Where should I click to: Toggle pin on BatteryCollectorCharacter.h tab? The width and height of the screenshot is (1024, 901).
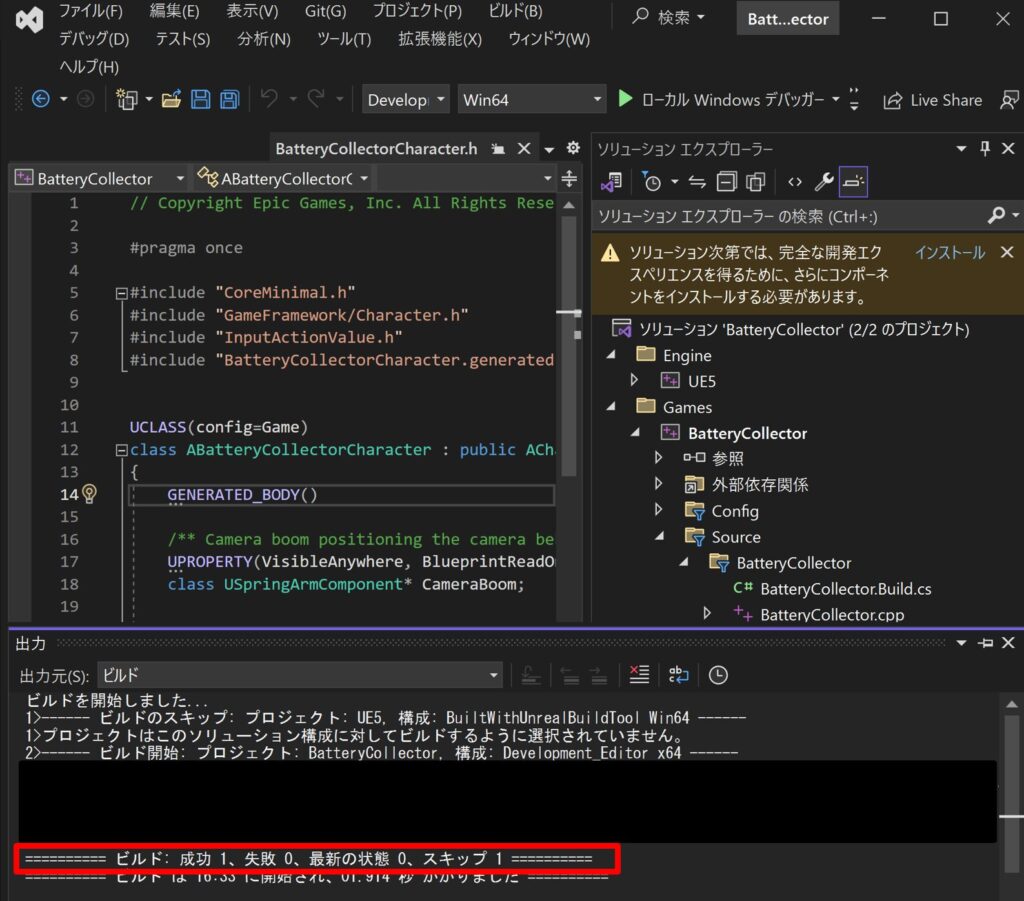click(498, 149)
